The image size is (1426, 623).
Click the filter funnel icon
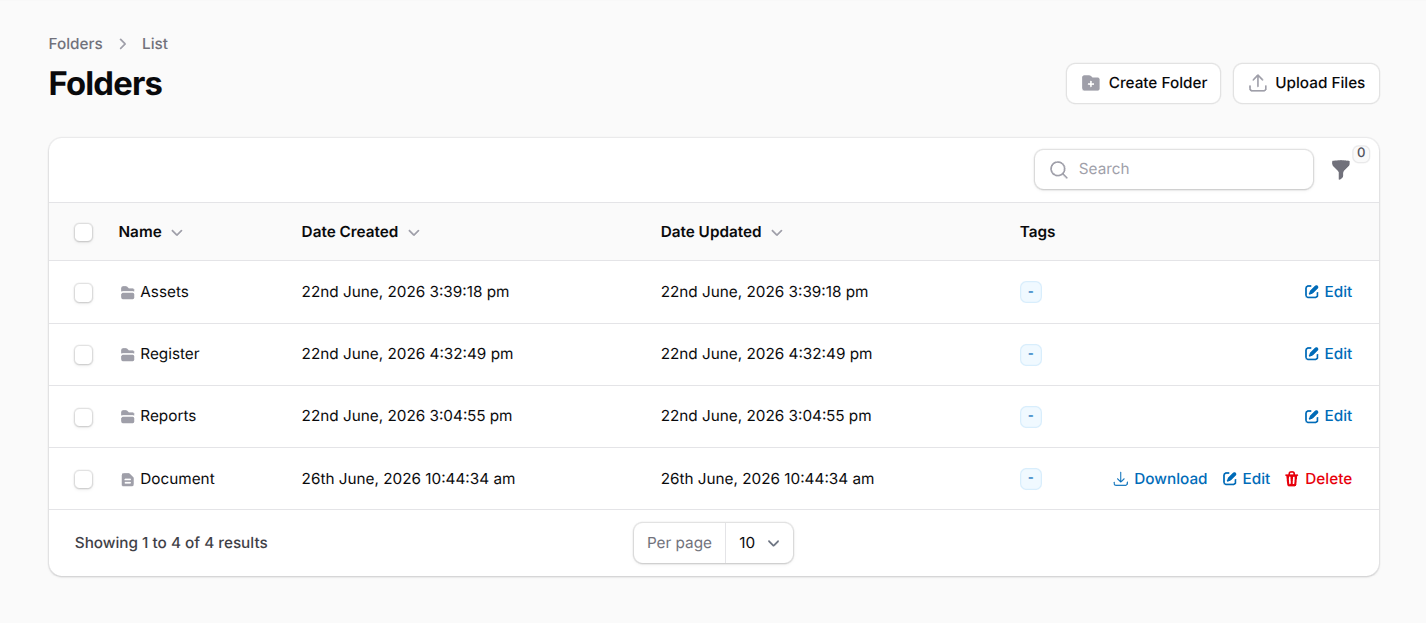coord(1341,171)
